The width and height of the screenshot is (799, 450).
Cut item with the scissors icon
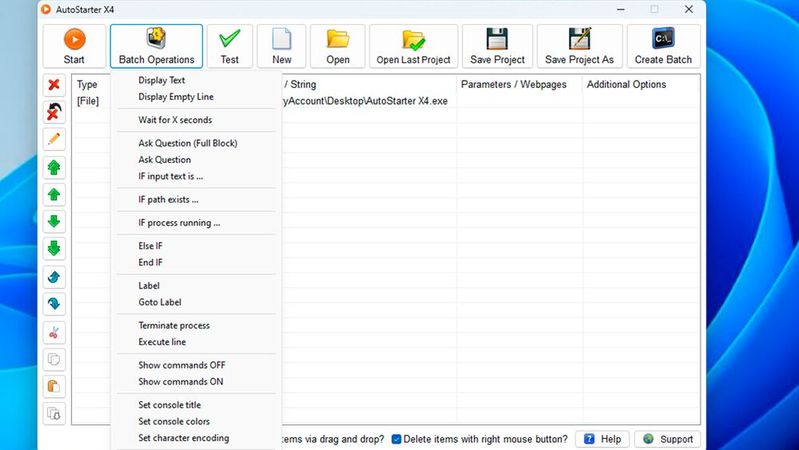coord(54,333)
